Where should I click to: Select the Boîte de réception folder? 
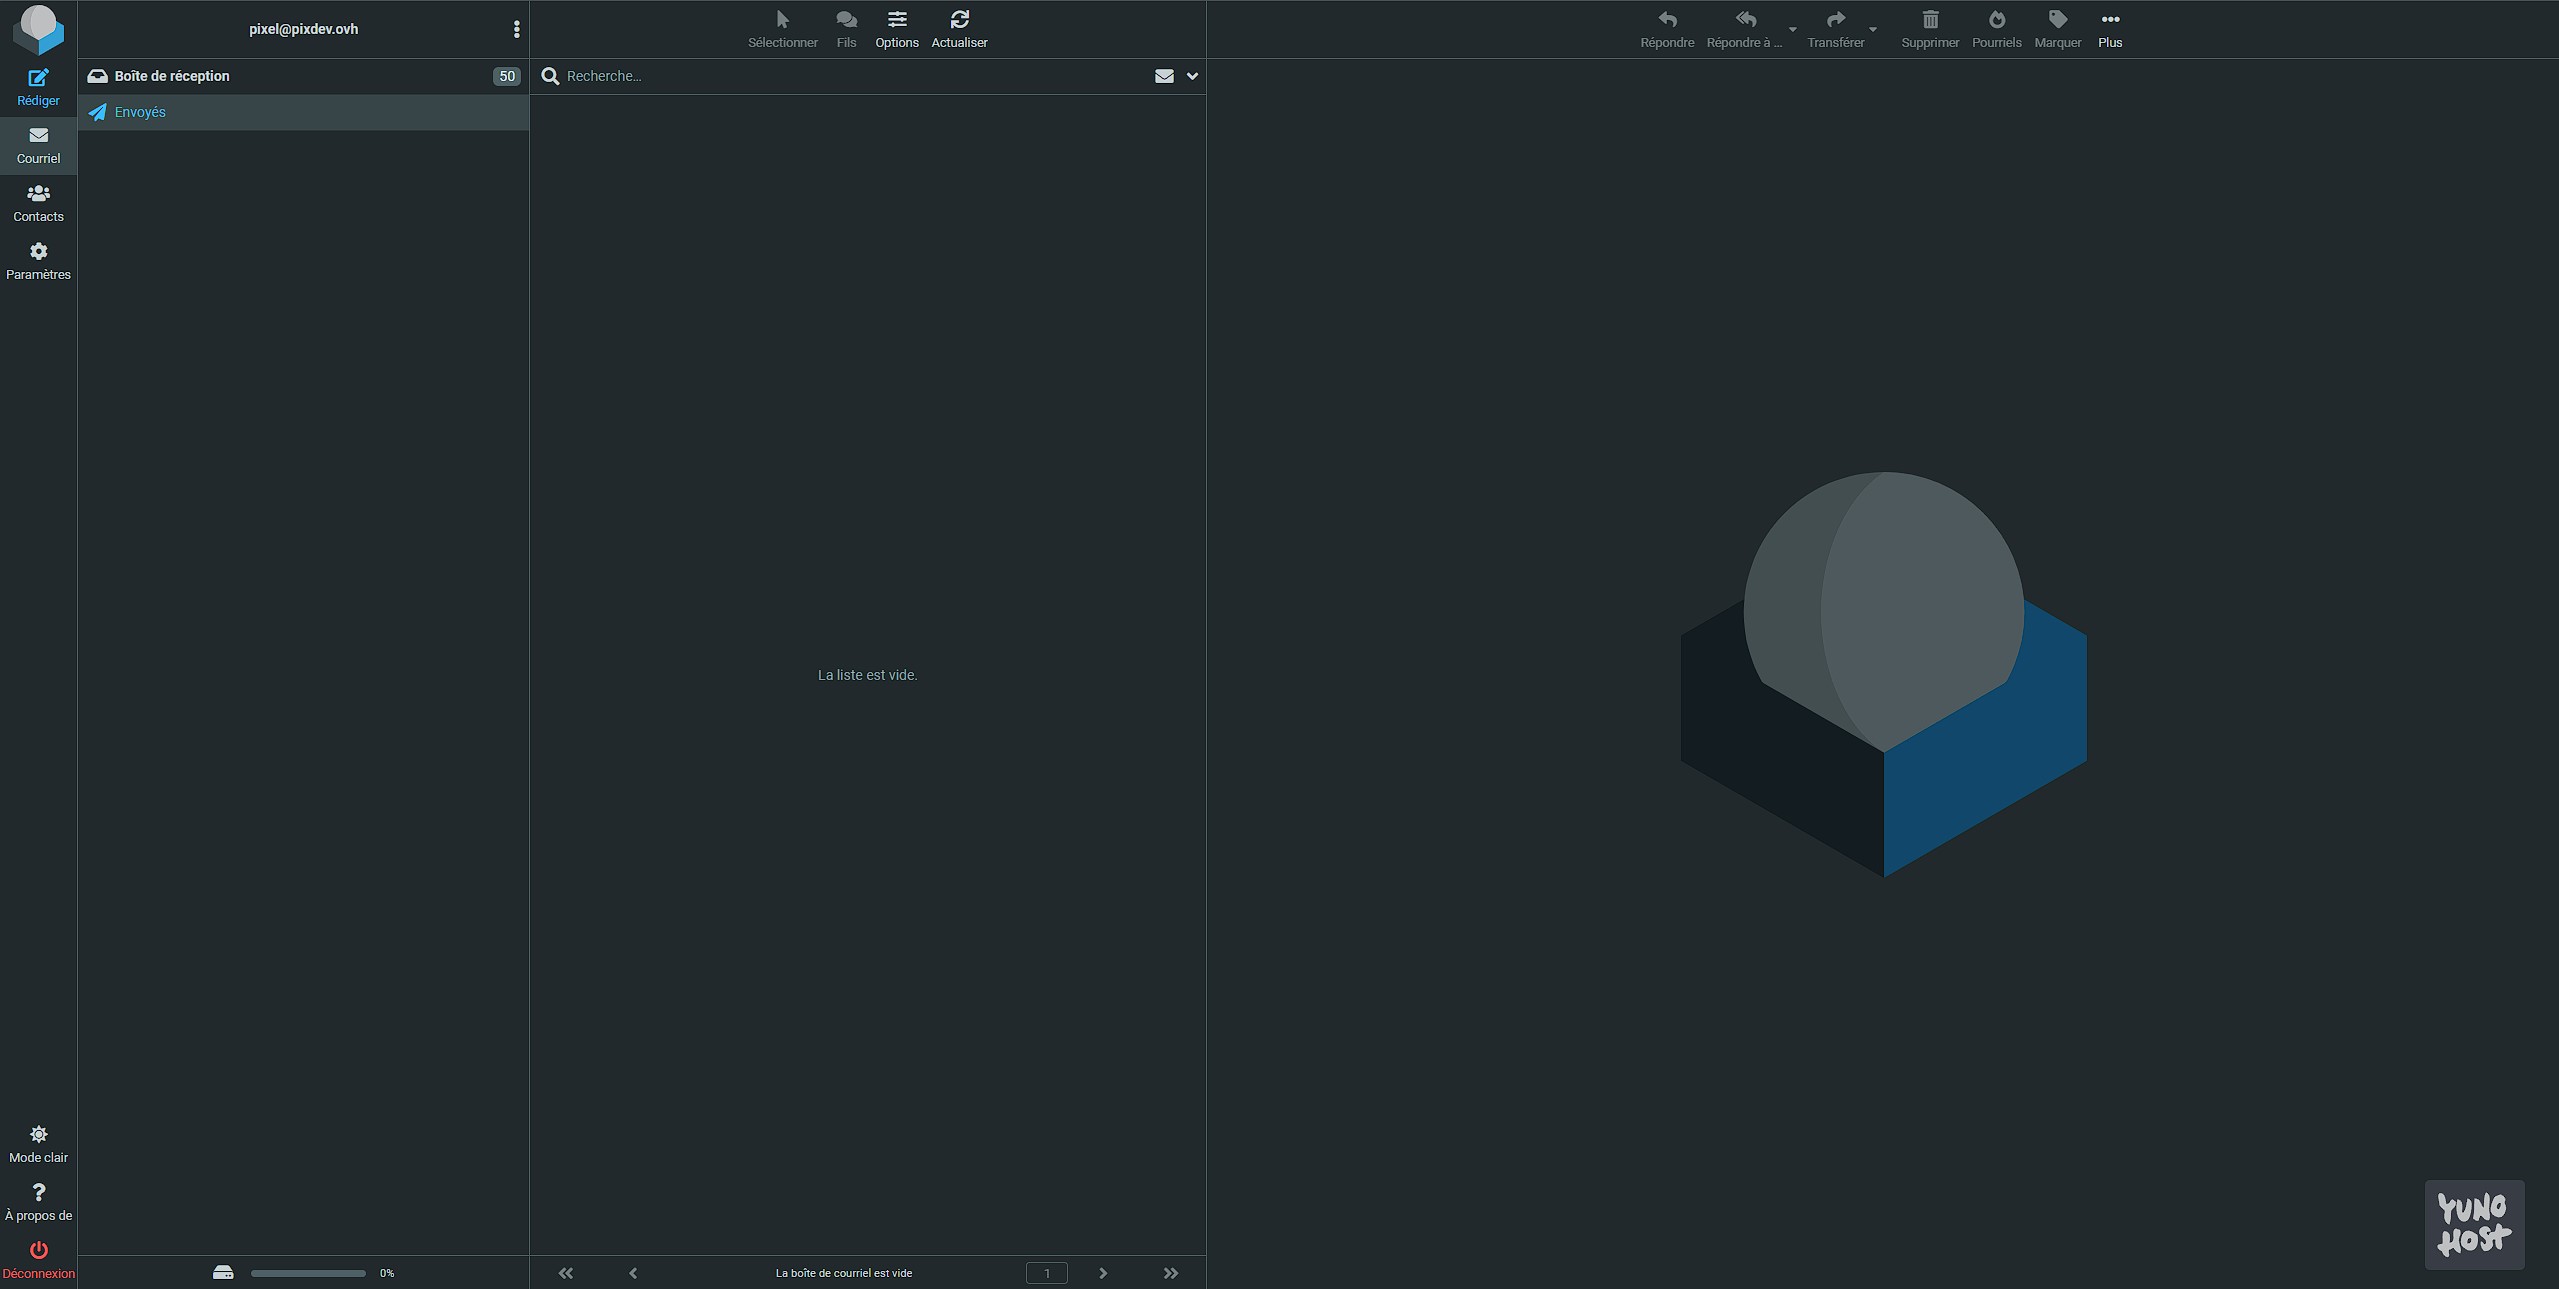172,76
